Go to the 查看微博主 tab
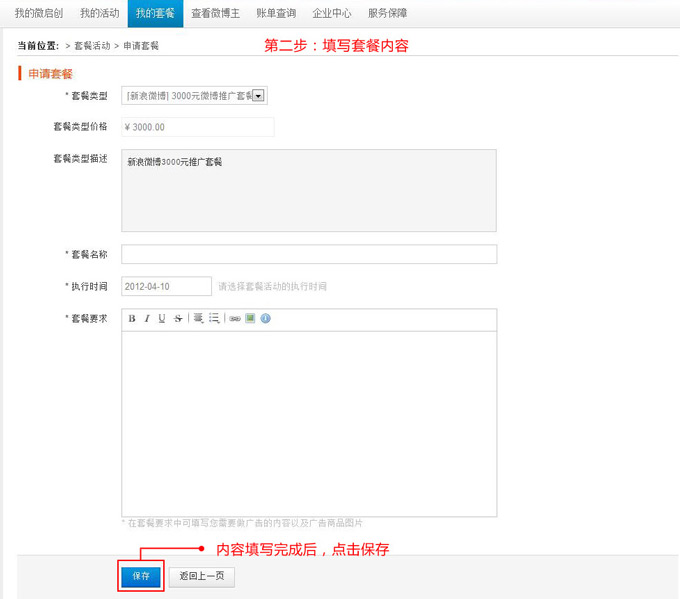This screenshot has width=680, height=599. (x=215, y=13)
